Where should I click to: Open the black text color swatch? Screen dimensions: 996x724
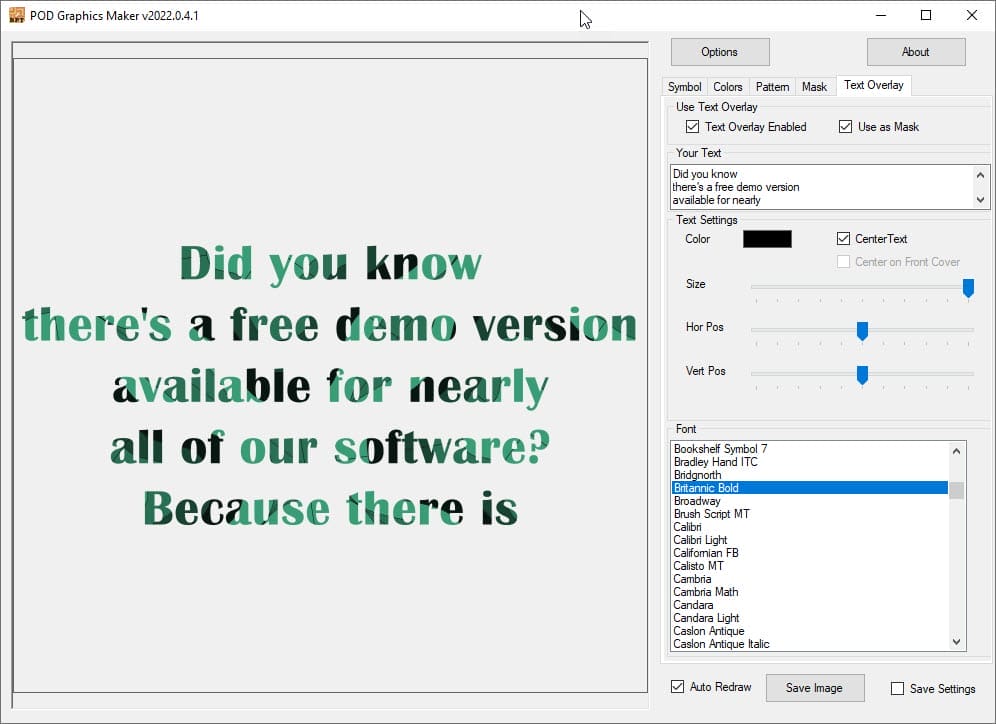coord(767,239)
